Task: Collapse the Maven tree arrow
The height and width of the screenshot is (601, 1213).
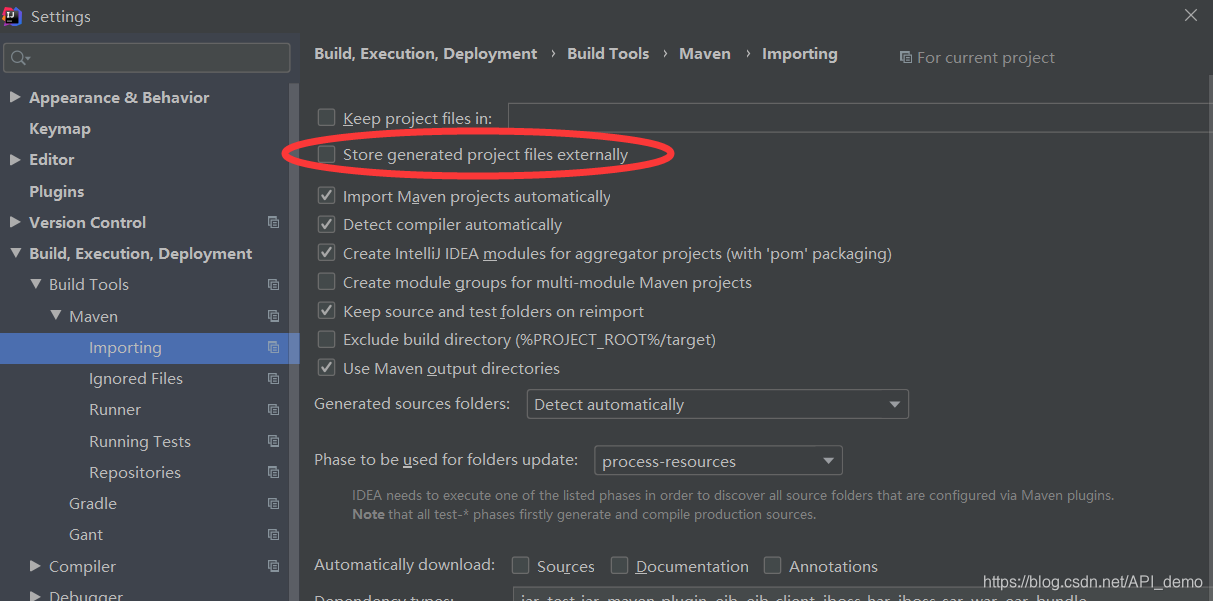Action: pyautogui.click(x=55, y=316)
